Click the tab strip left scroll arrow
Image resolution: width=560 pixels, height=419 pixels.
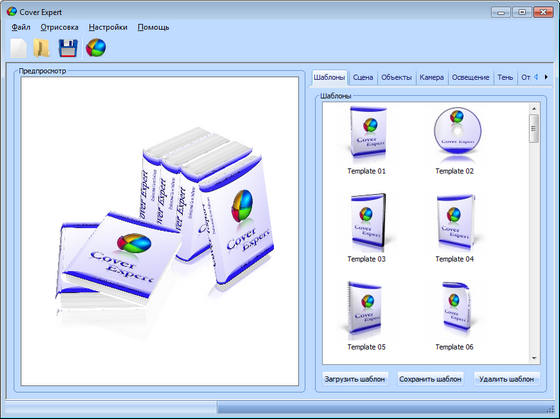536,77
